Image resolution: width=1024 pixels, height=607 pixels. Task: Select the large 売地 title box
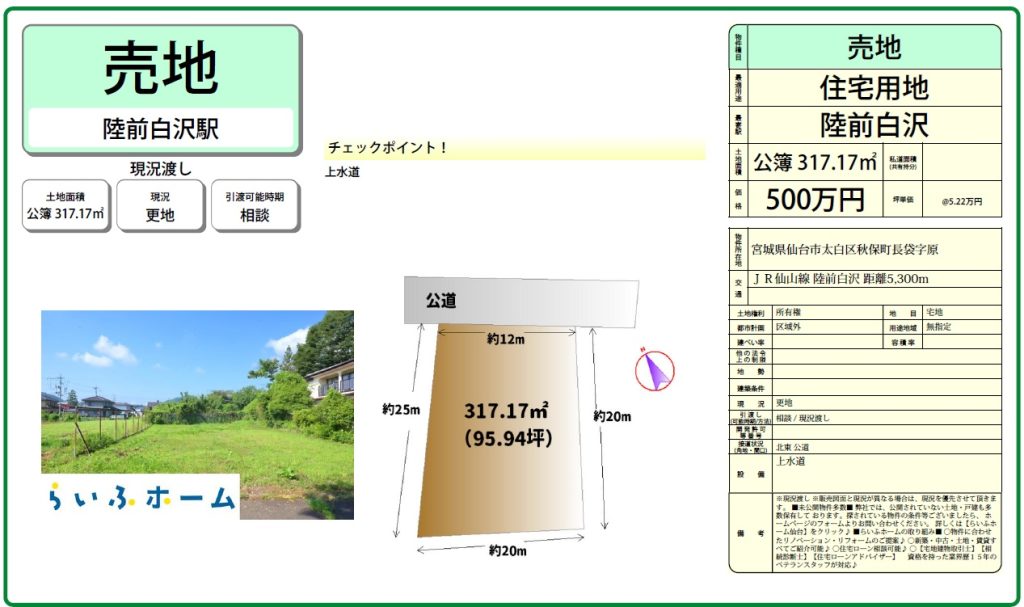[161, 68]
